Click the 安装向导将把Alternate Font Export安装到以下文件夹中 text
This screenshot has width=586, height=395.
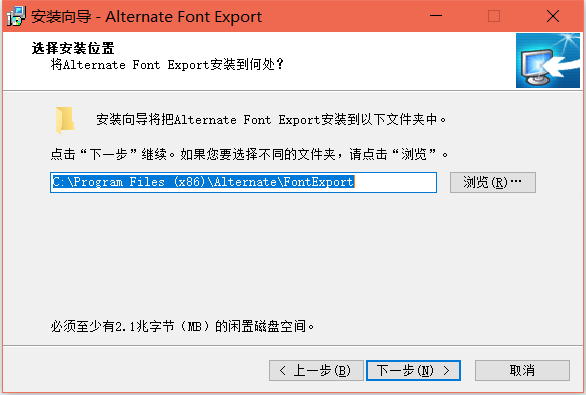[x=271, y=120]
